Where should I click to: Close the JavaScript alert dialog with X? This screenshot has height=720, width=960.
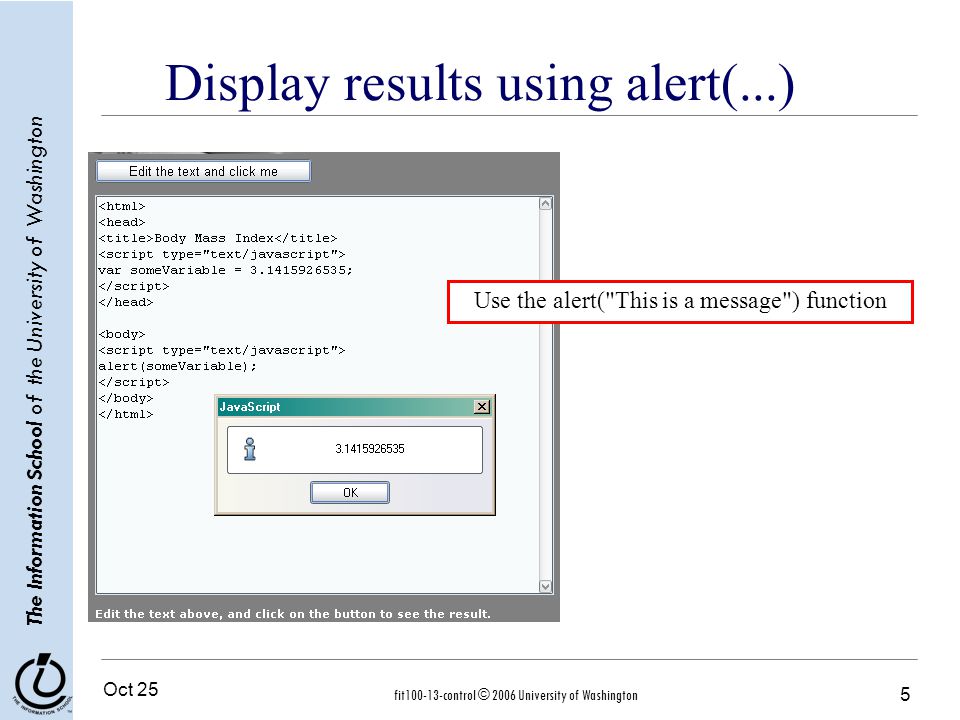(x=482, y=407)
